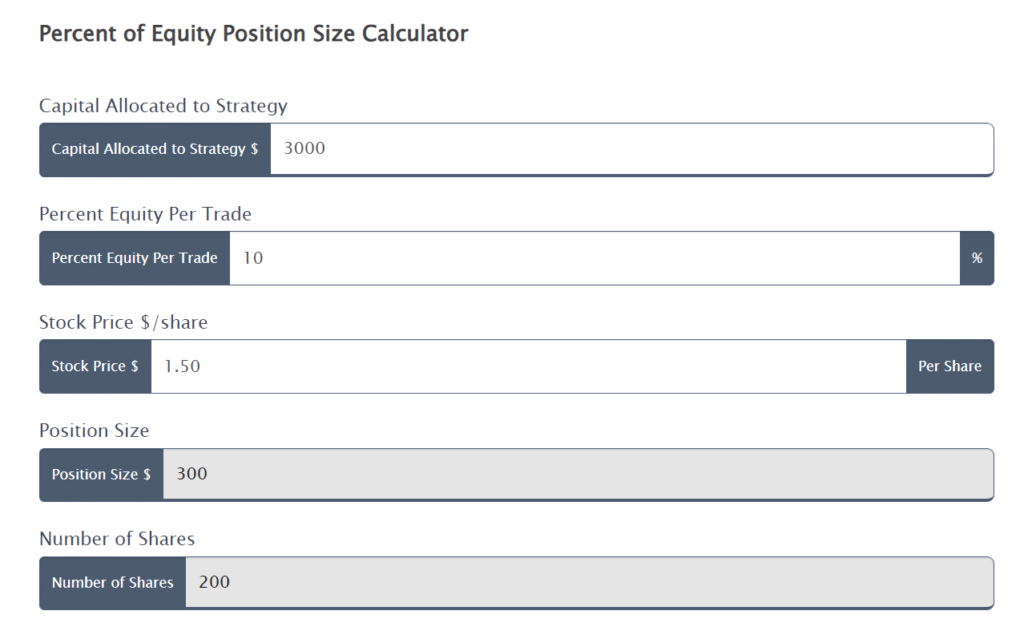Click the % suffix box

point(977,258)
